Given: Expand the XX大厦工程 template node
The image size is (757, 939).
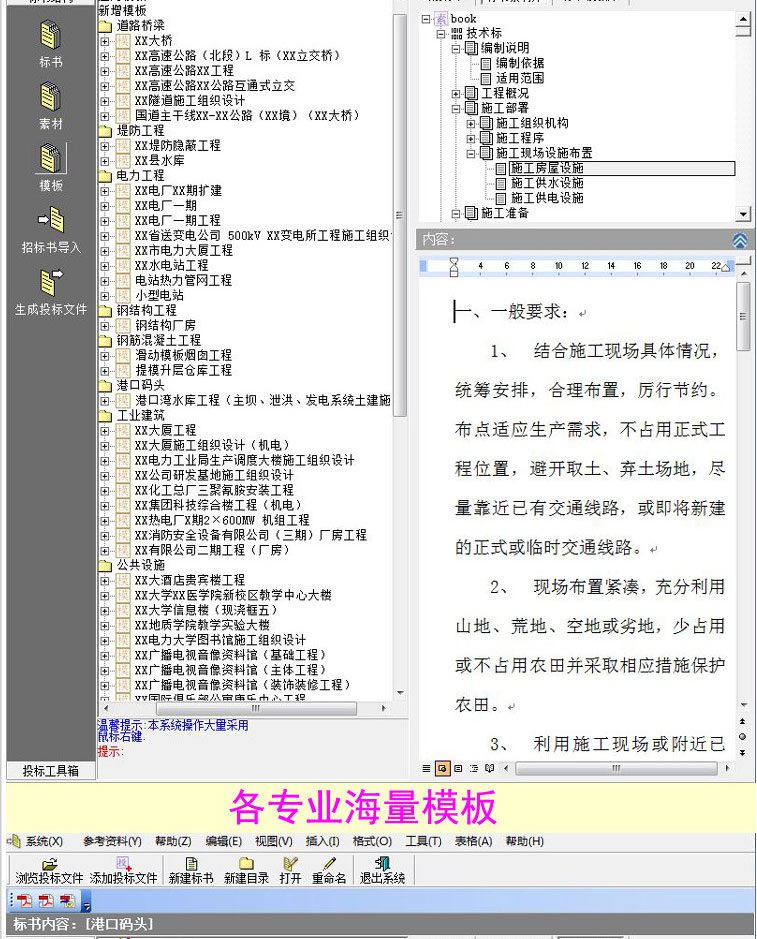Looking at the screenshot, I should (105, 431).
